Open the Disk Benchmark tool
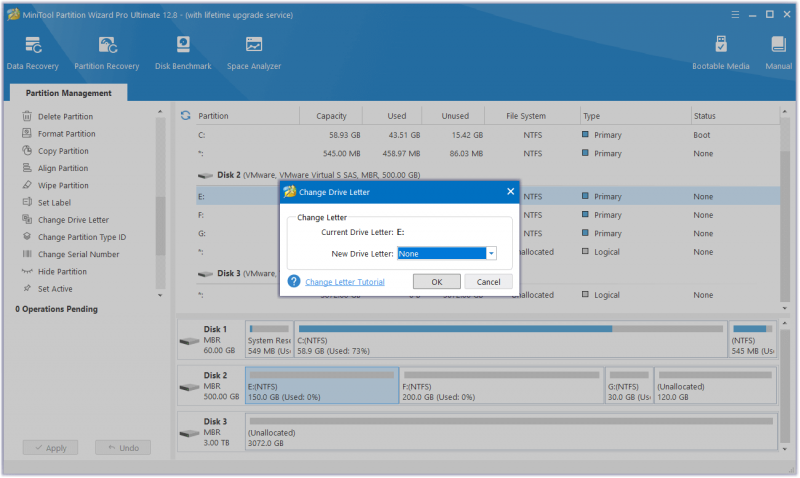800x478 pixels. 183,53
